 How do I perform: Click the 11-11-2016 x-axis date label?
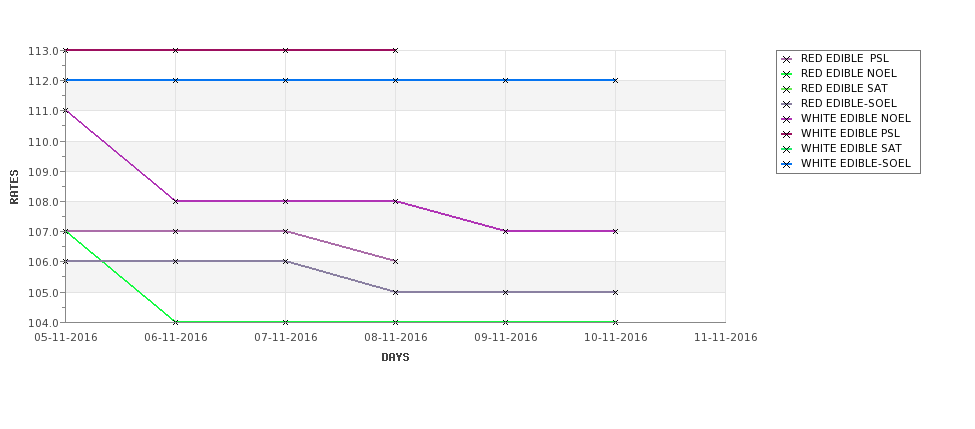click(x=726, y=338)
